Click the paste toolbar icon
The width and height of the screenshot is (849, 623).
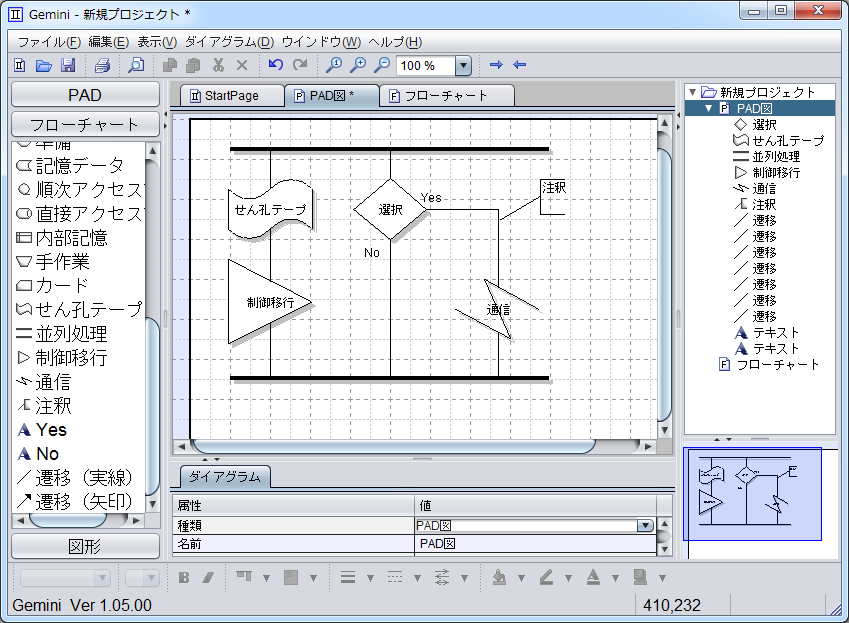pyautogui.click(x=193, y=65)
